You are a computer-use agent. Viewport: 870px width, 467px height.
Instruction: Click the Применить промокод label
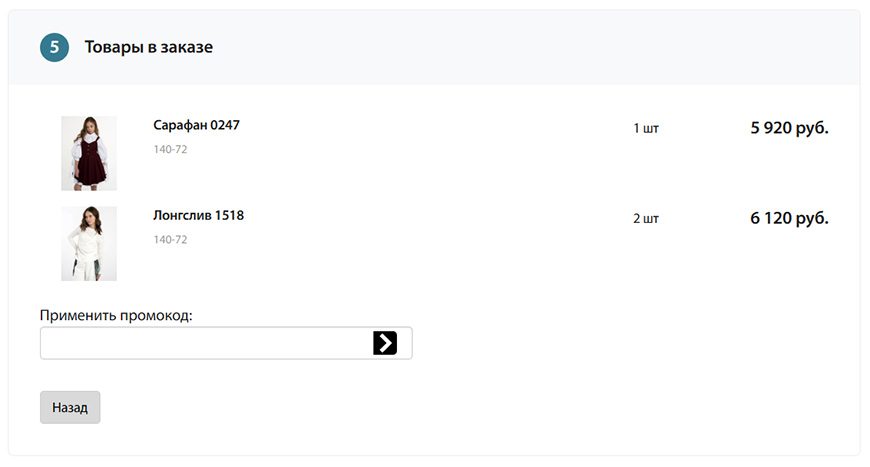[x=116, y=316]
